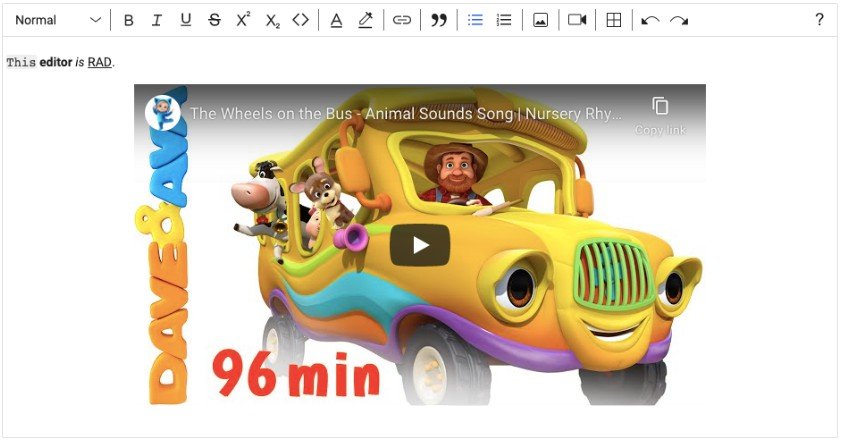The image size is (841, 442).
Task: Toggle underline formatting
Action: 185,20
